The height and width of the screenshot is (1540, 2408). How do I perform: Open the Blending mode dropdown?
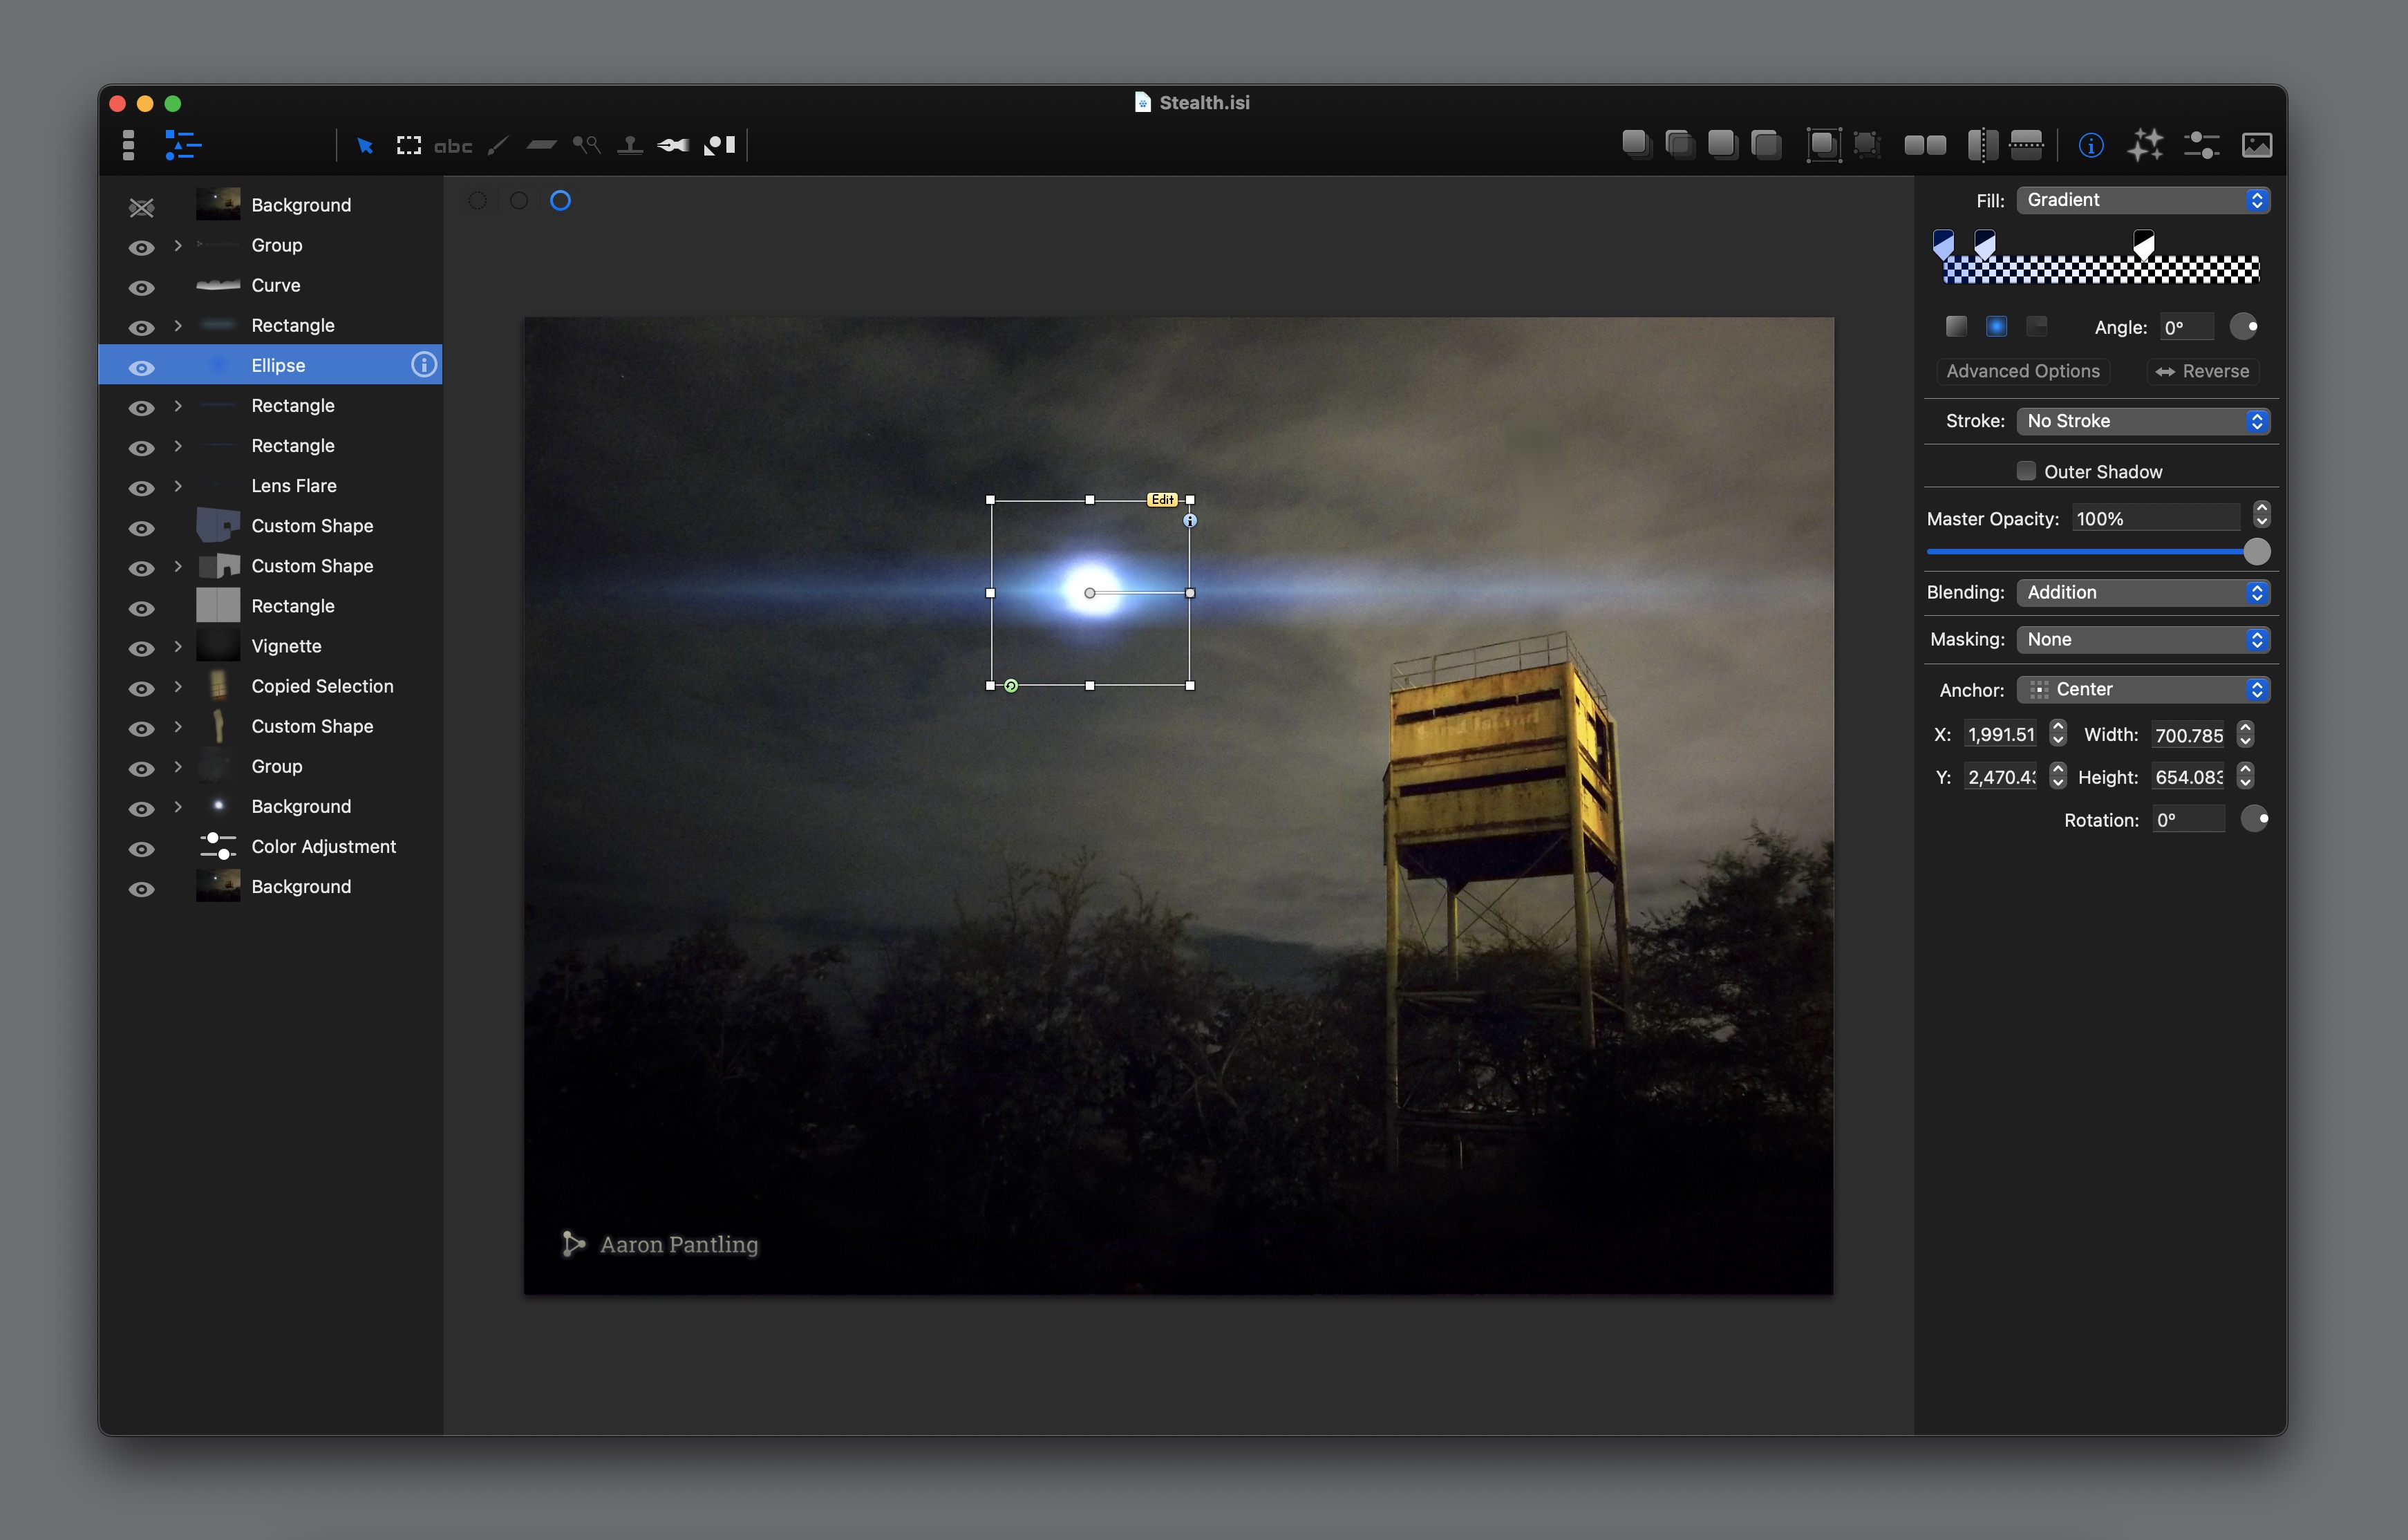coord(2143,592)
